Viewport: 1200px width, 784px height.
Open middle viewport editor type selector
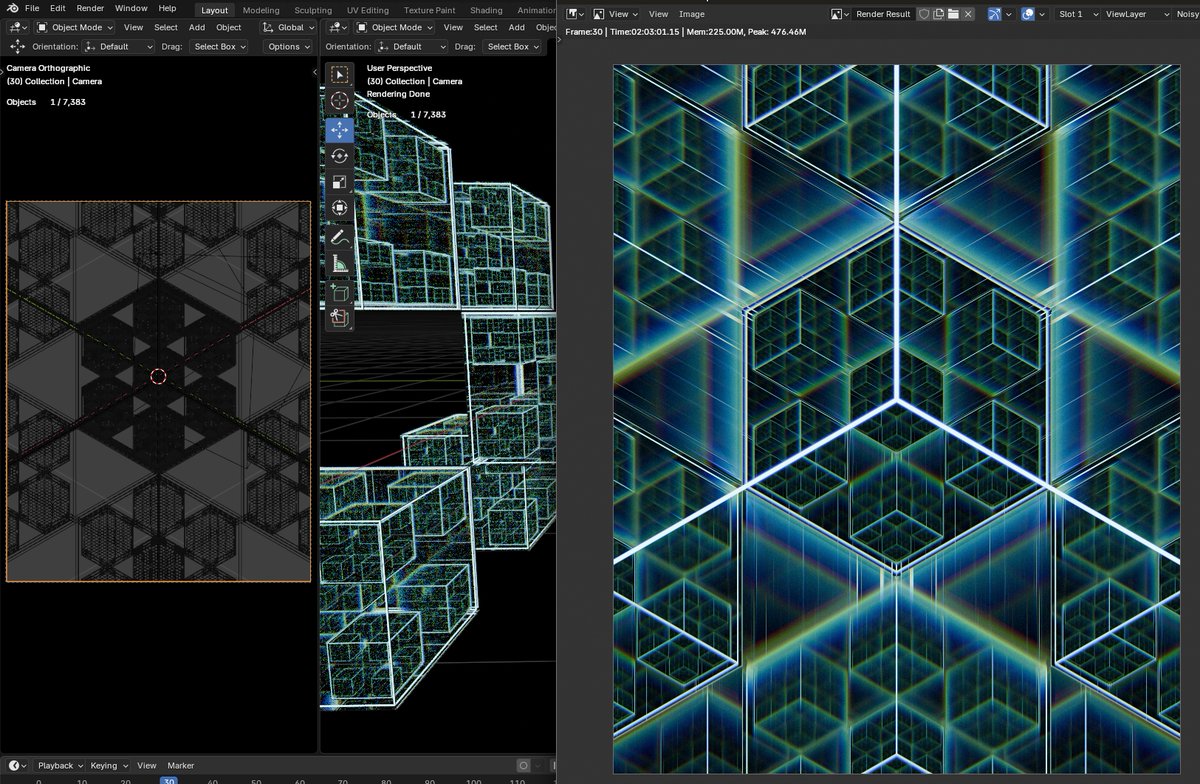337,27
